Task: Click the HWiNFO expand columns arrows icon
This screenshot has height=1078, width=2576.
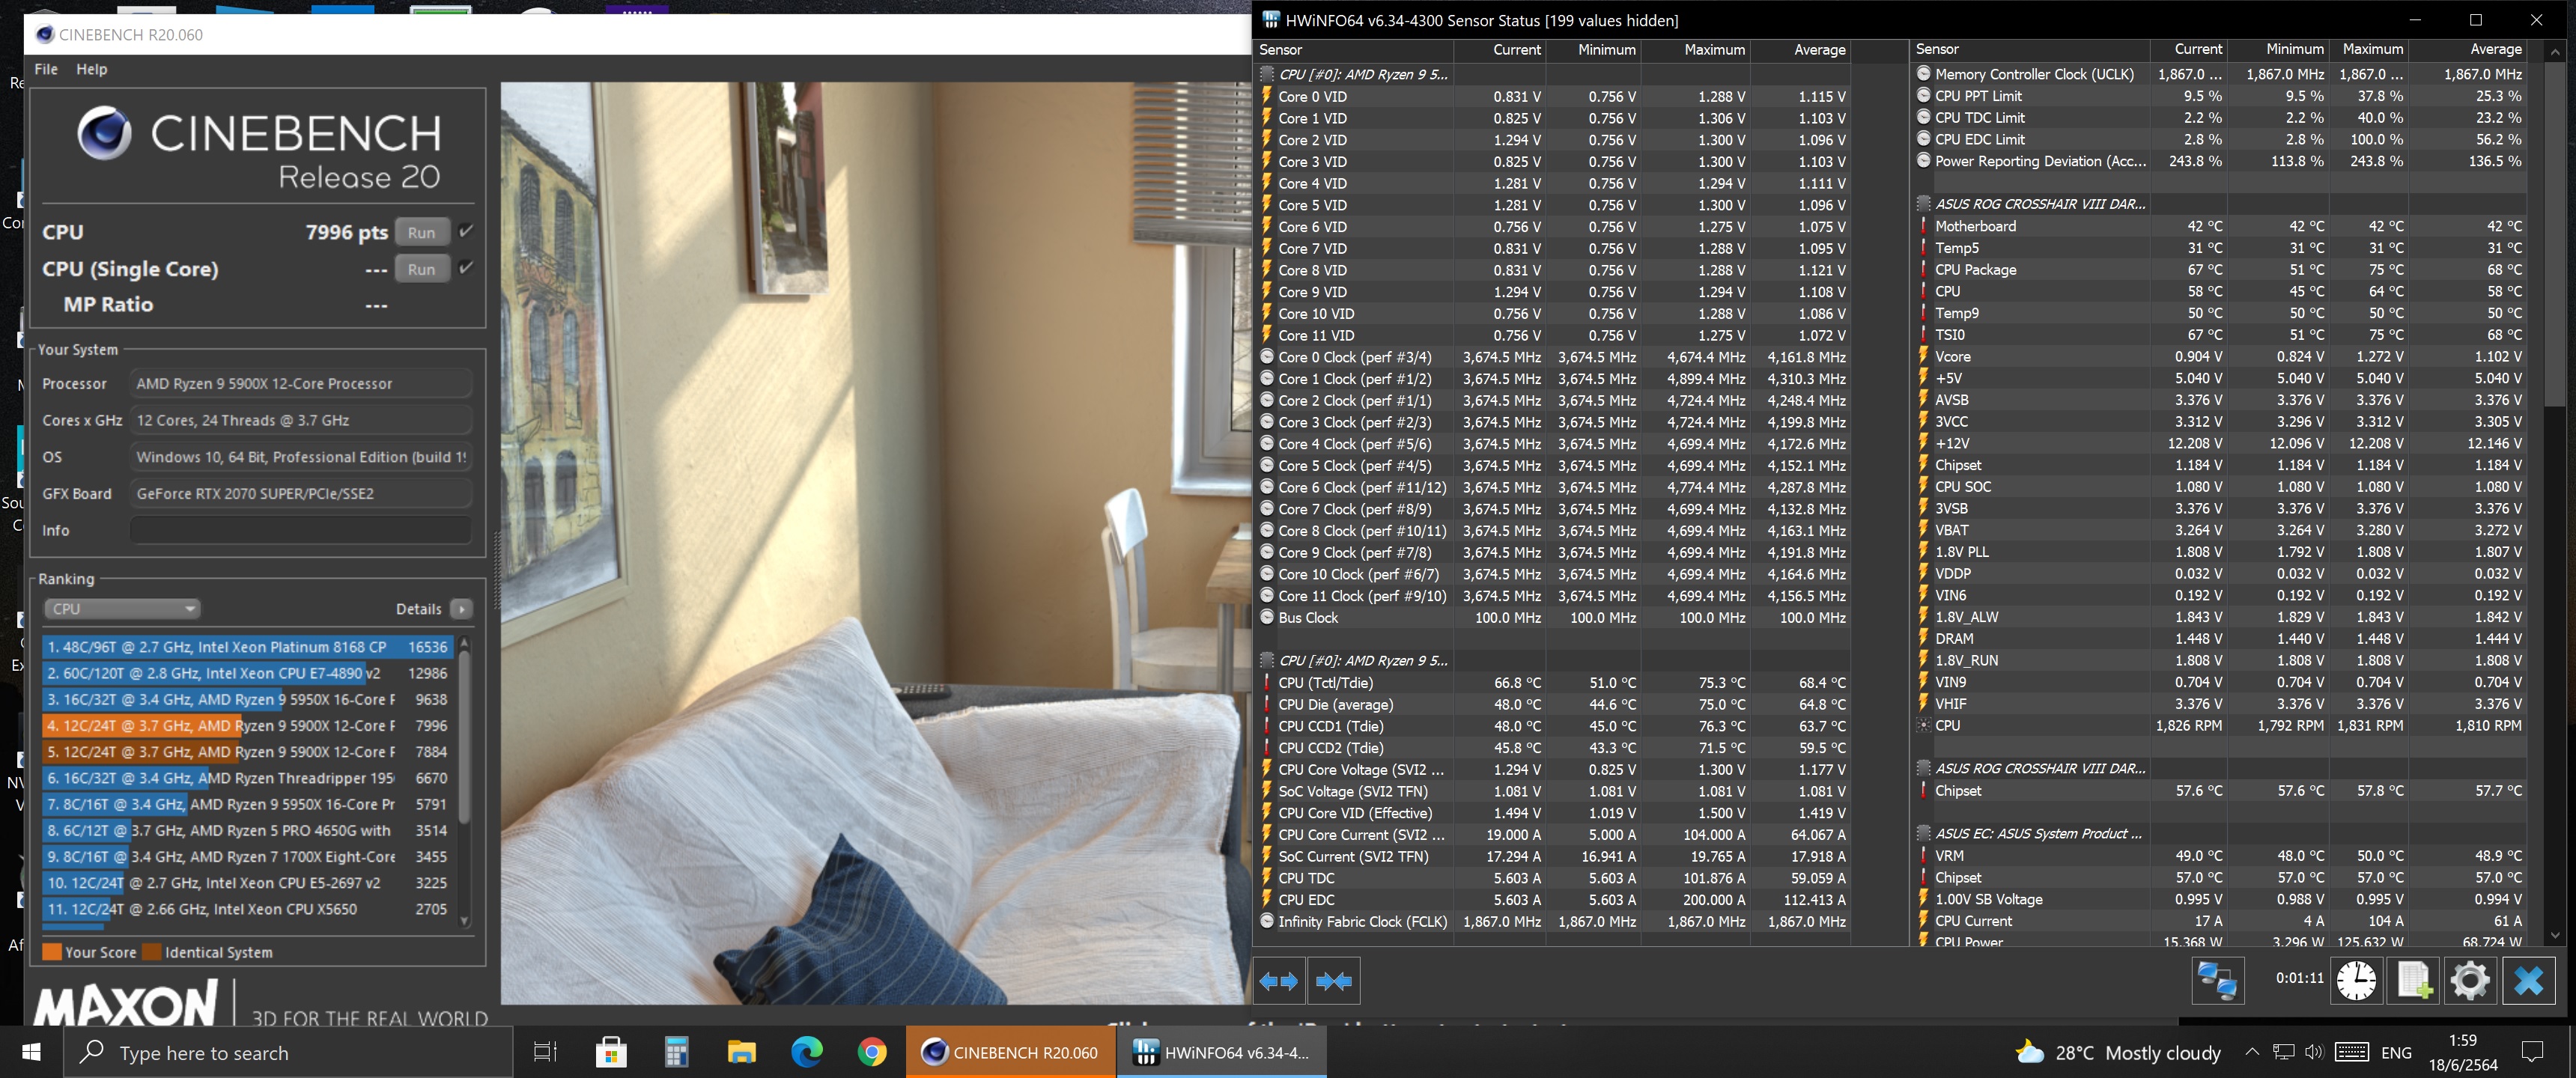Action: [x=1279, y=981]
